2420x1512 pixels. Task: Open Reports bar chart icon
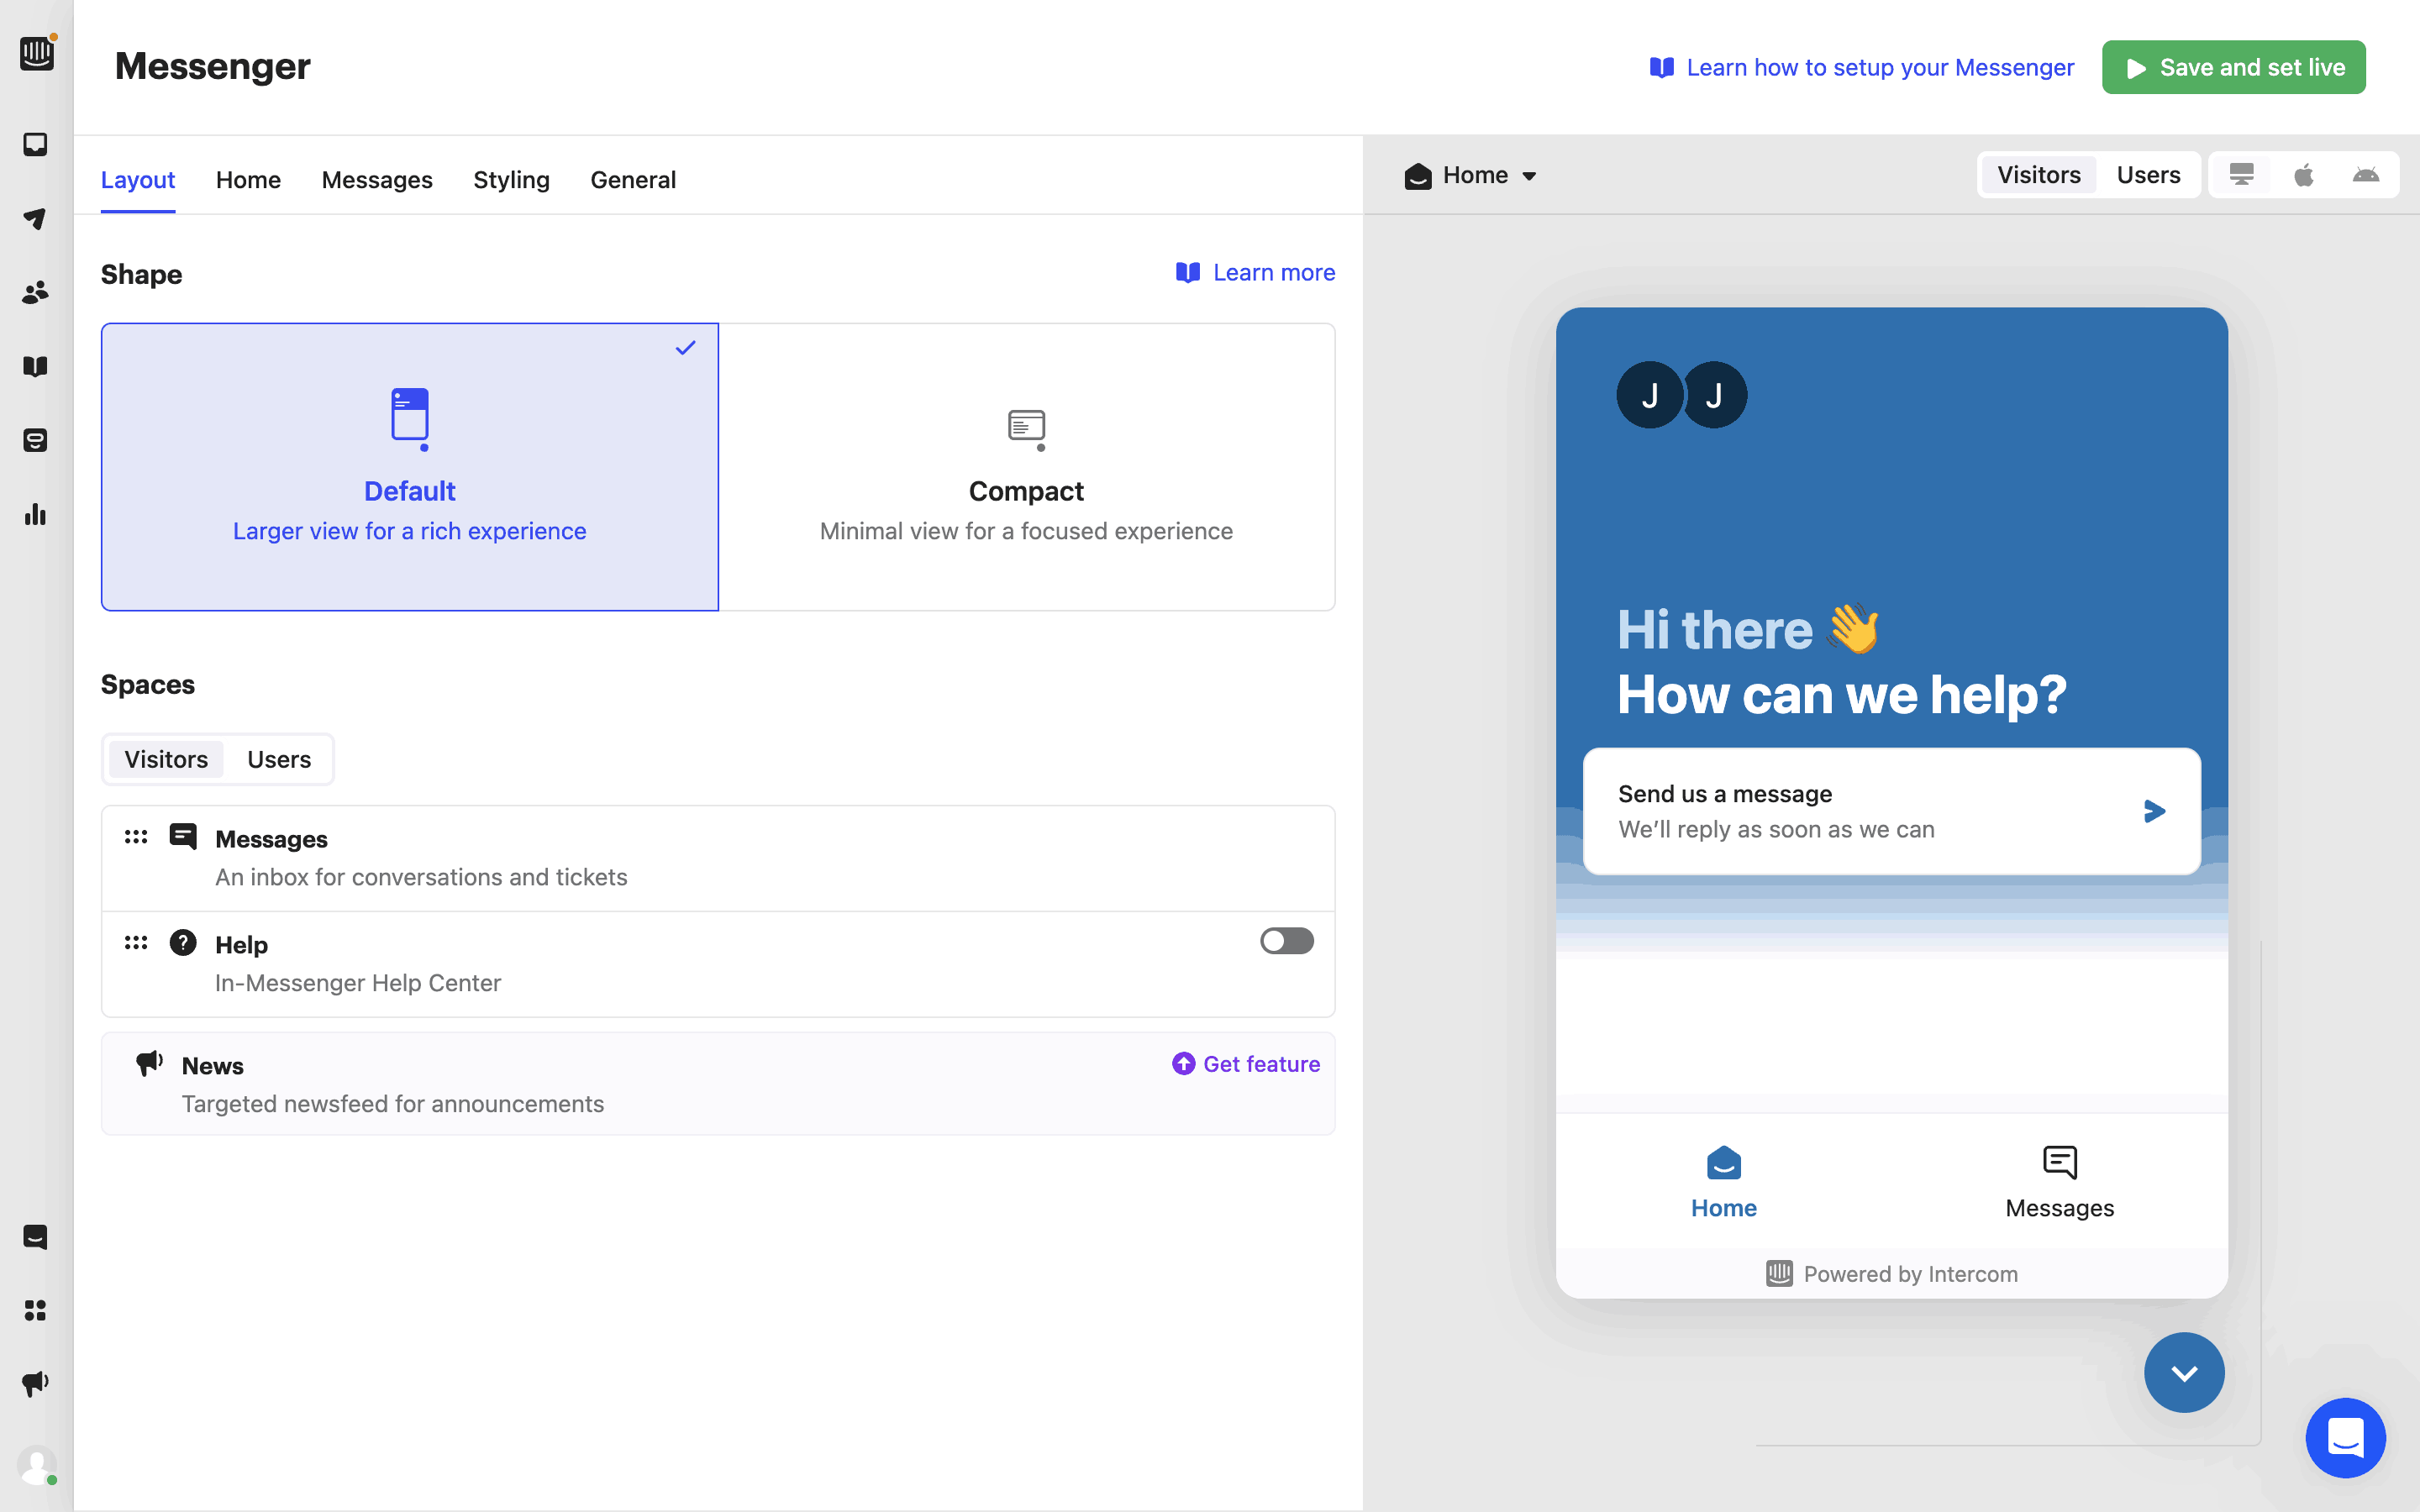(36, 515)
